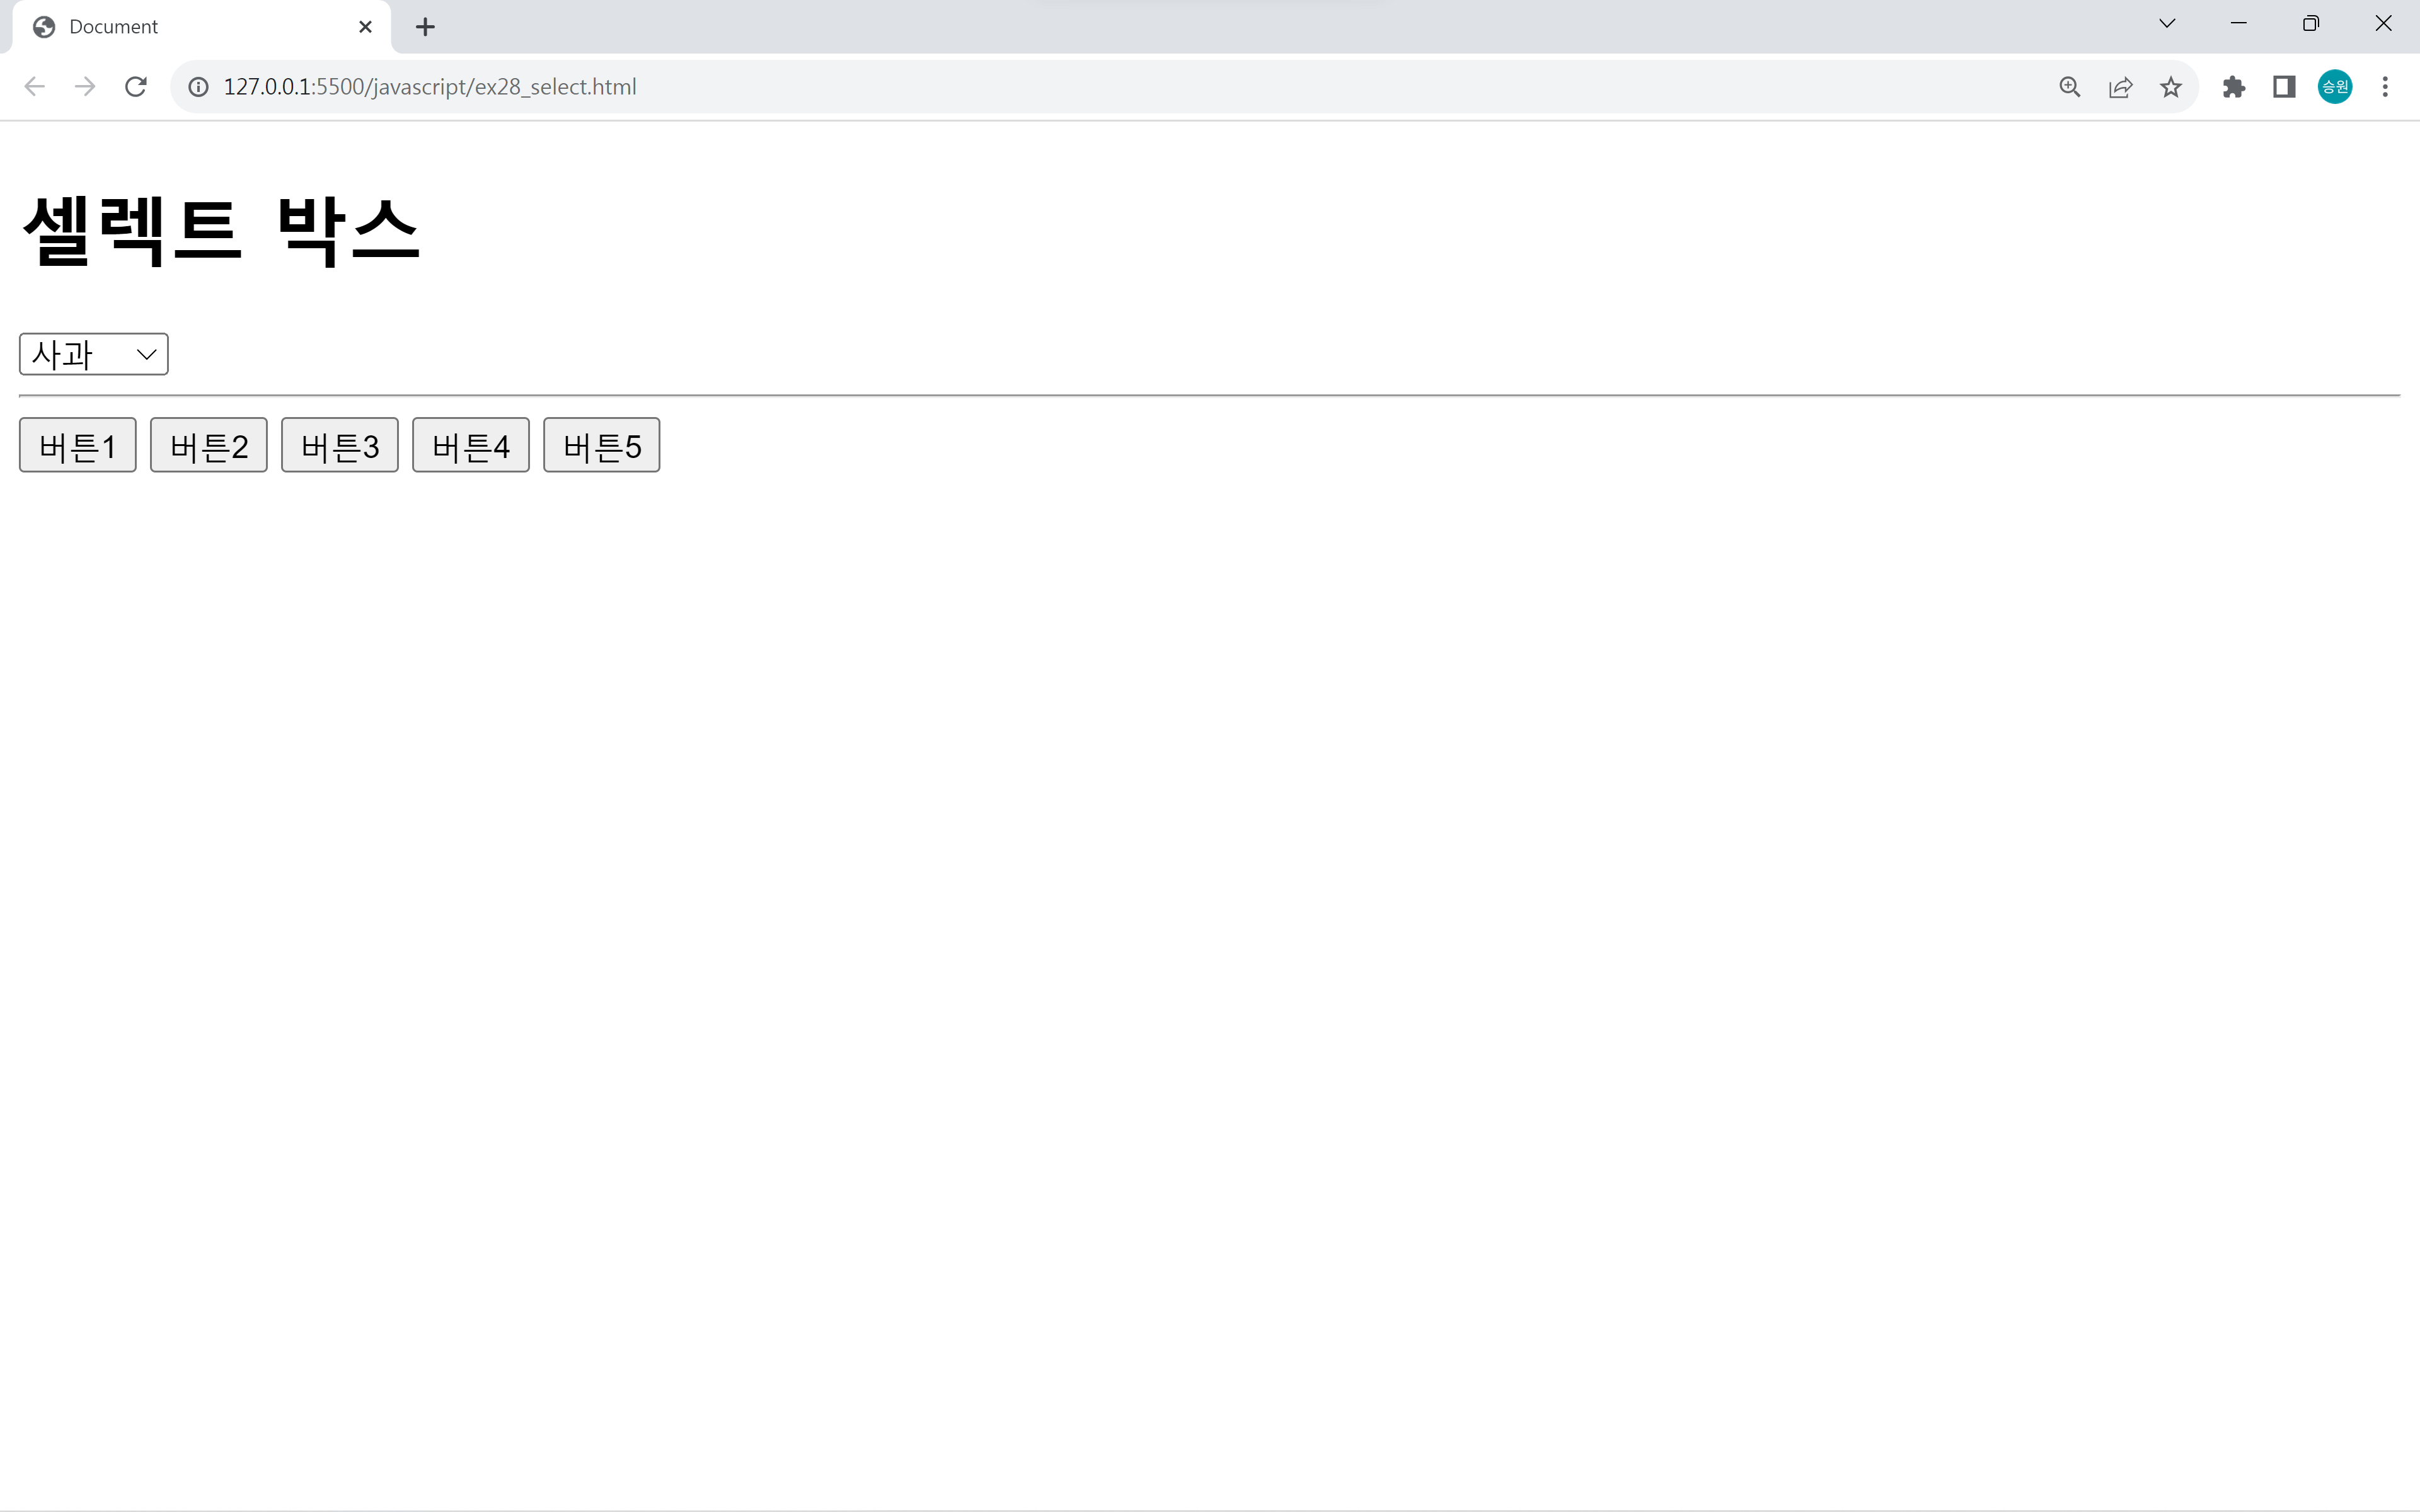Open Chrome three-dot menu
The width and height of the screenshot is (2420, 1512).
pyautogui.click(x=2385, y=87)
